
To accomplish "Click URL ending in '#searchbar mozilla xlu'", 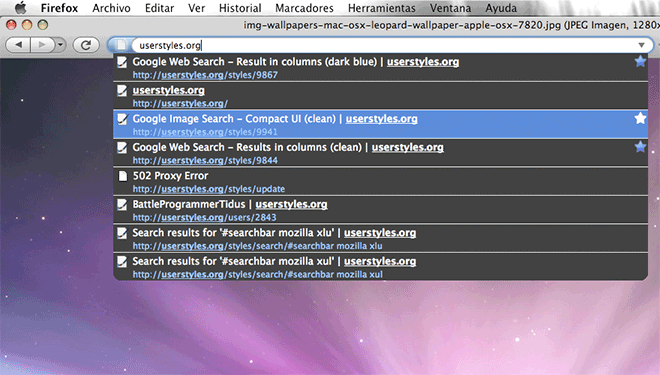I will pos(258,246).
